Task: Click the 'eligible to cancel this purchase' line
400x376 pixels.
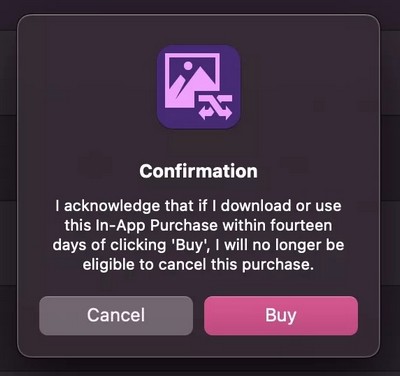Action: click(199, 265)
